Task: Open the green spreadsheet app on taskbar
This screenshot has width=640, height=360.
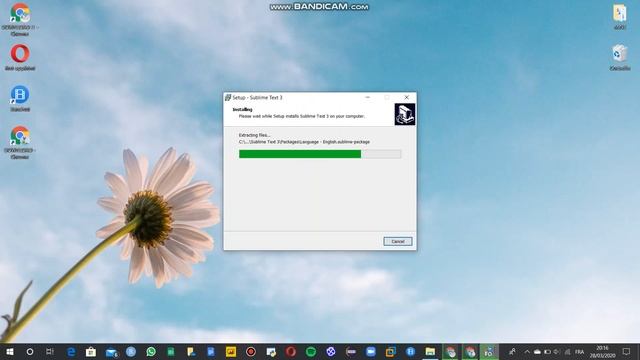Action: (x=171, y=351)
